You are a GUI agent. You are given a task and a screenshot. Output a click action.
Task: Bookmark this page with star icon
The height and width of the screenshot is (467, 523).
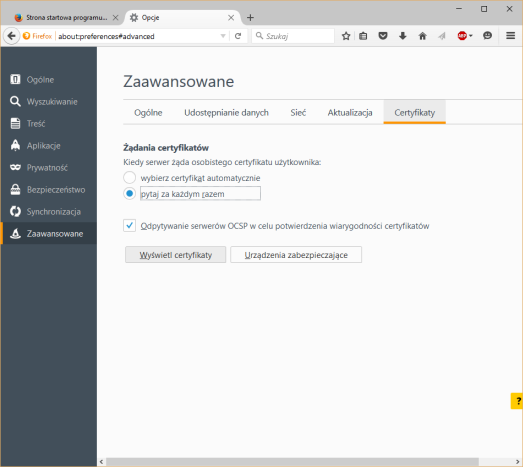pyautogui.click(x=346, y=36)
